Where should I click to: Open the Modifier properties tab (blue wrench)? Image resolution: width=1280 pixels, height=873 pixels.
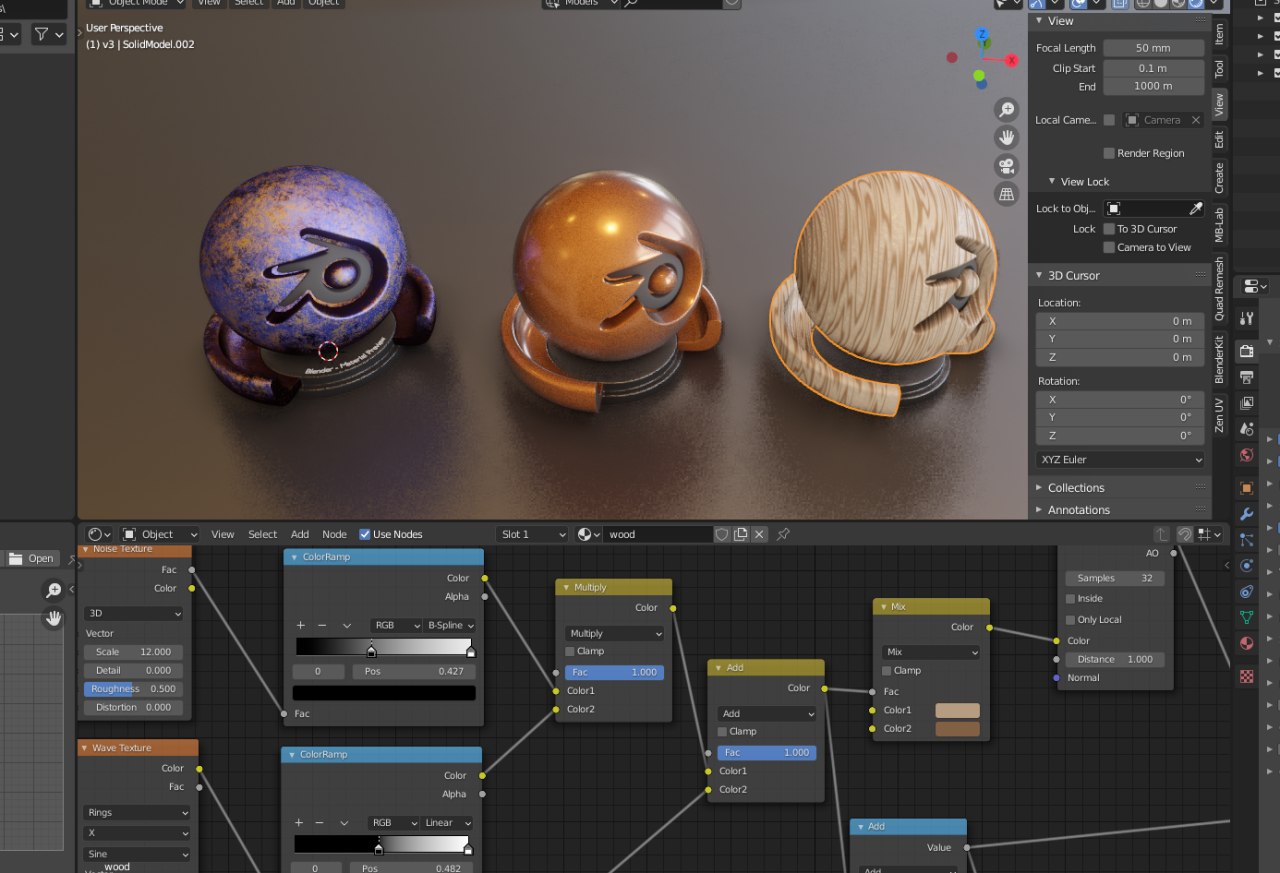pos(1246,514)
